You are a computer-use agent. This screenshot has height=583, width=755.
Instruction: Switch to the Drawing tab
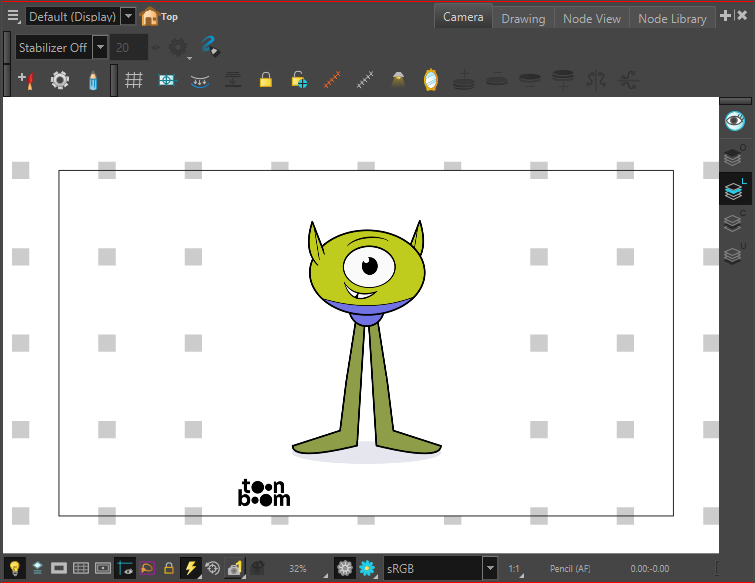pyautogui.click(x=523, y=18)
